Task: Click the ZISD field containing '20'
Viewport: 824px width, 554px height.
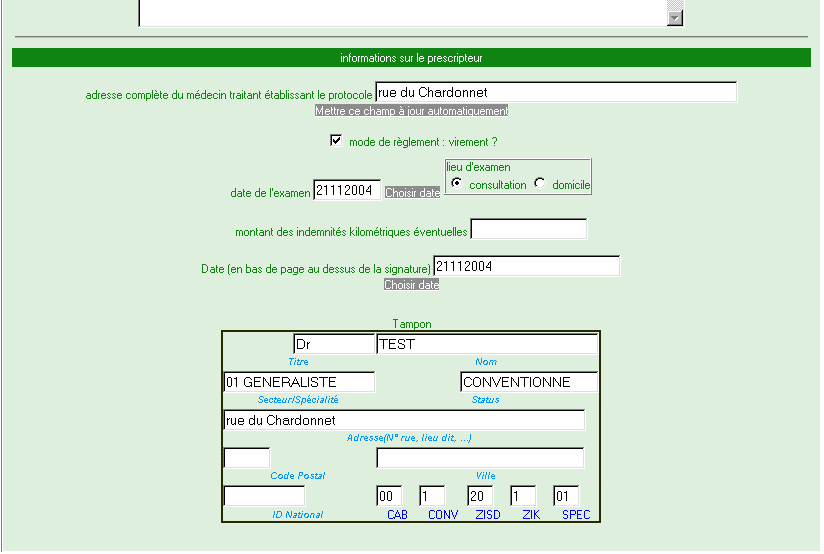Action: point(479,496)
